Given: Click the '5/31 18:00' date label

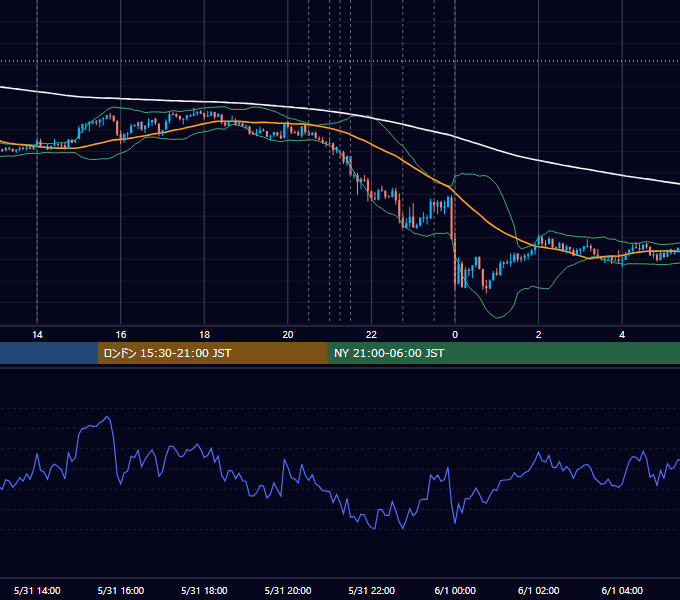Looking at the screenshot, I should pyautogui.click(x=204, y=590).
